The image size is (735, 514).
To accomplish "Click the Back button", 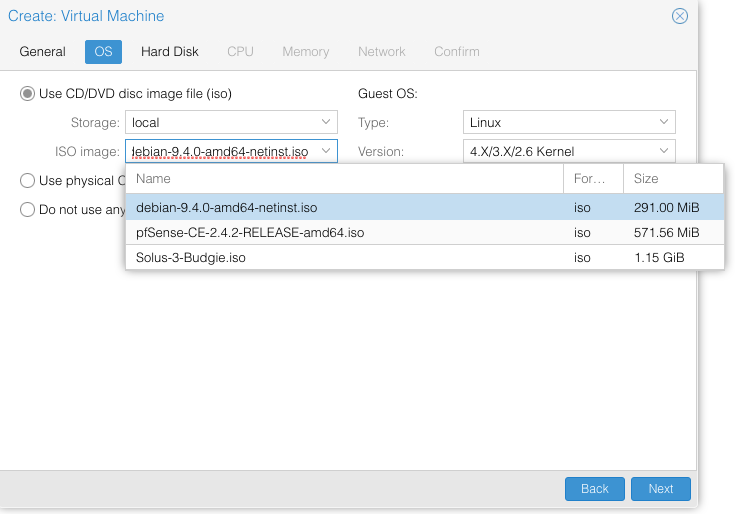I will 594,489.
